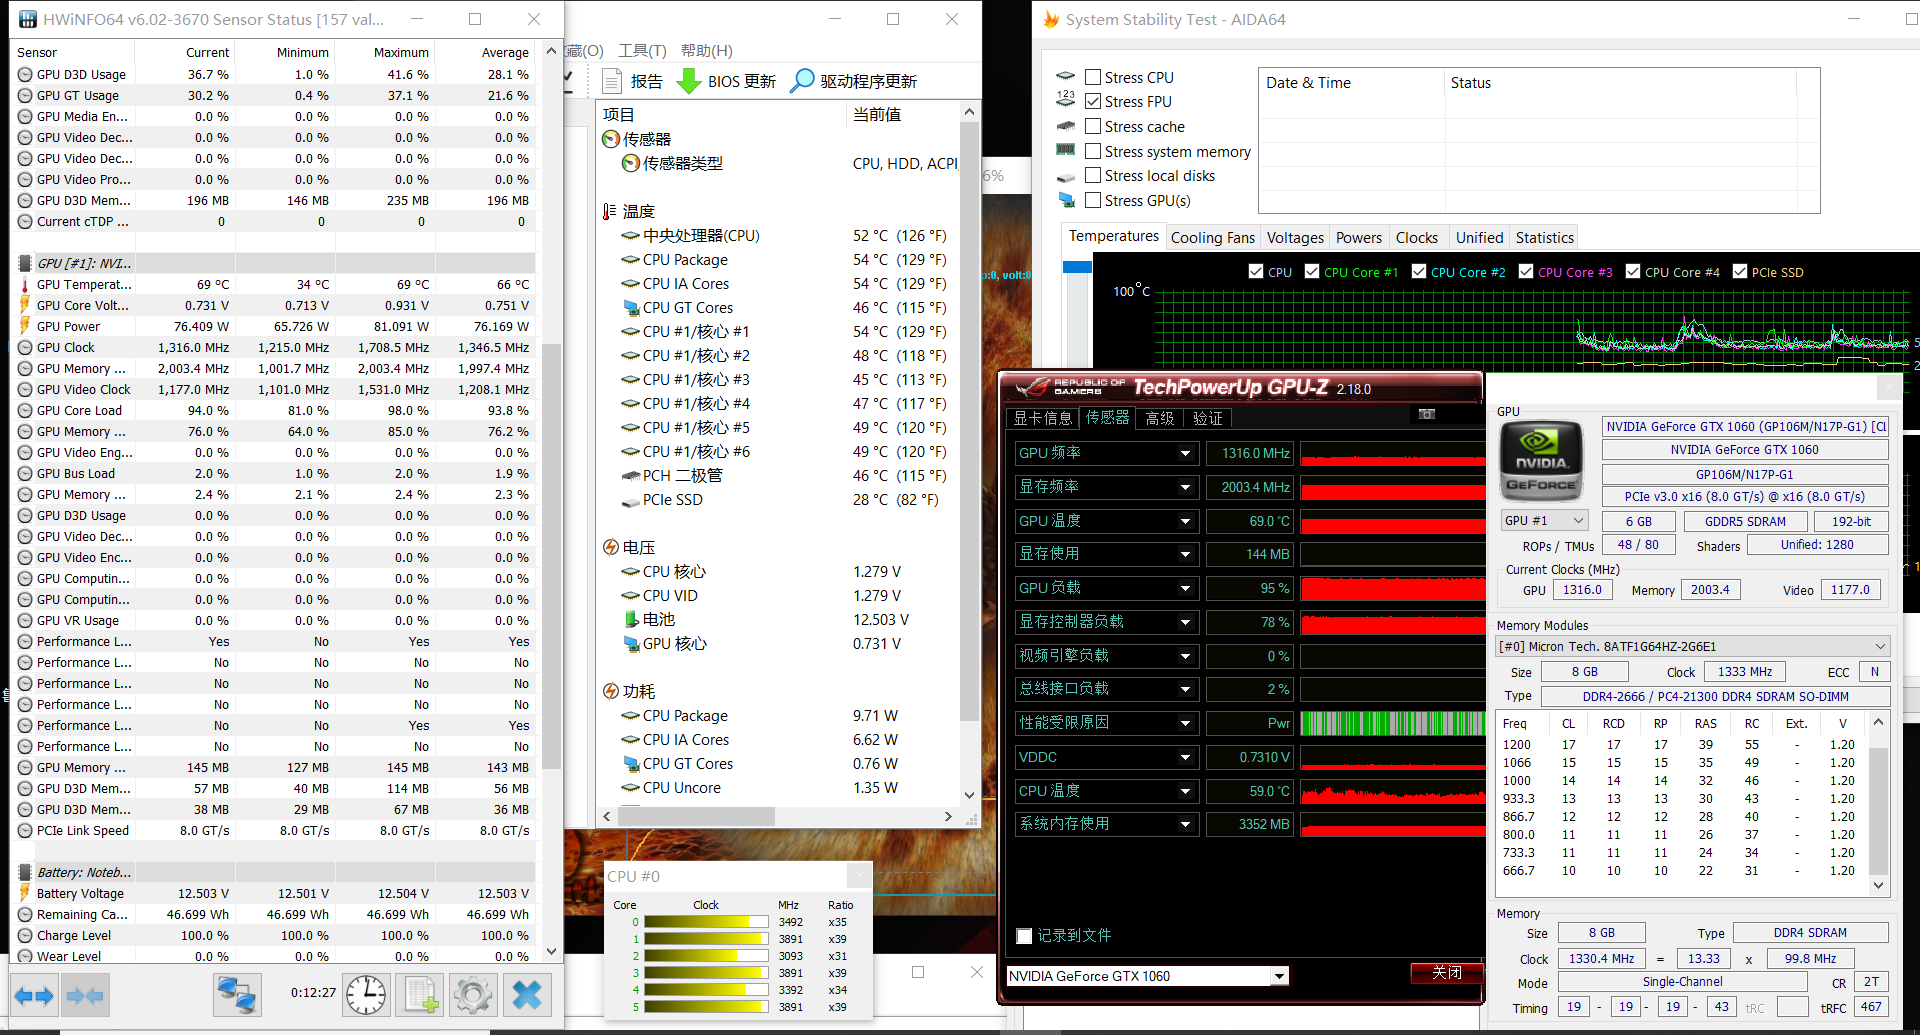This screenshot has width=1920, height=1035.
Task: Click GPU-Z 关闭 close button
Action: (1446, 972)
